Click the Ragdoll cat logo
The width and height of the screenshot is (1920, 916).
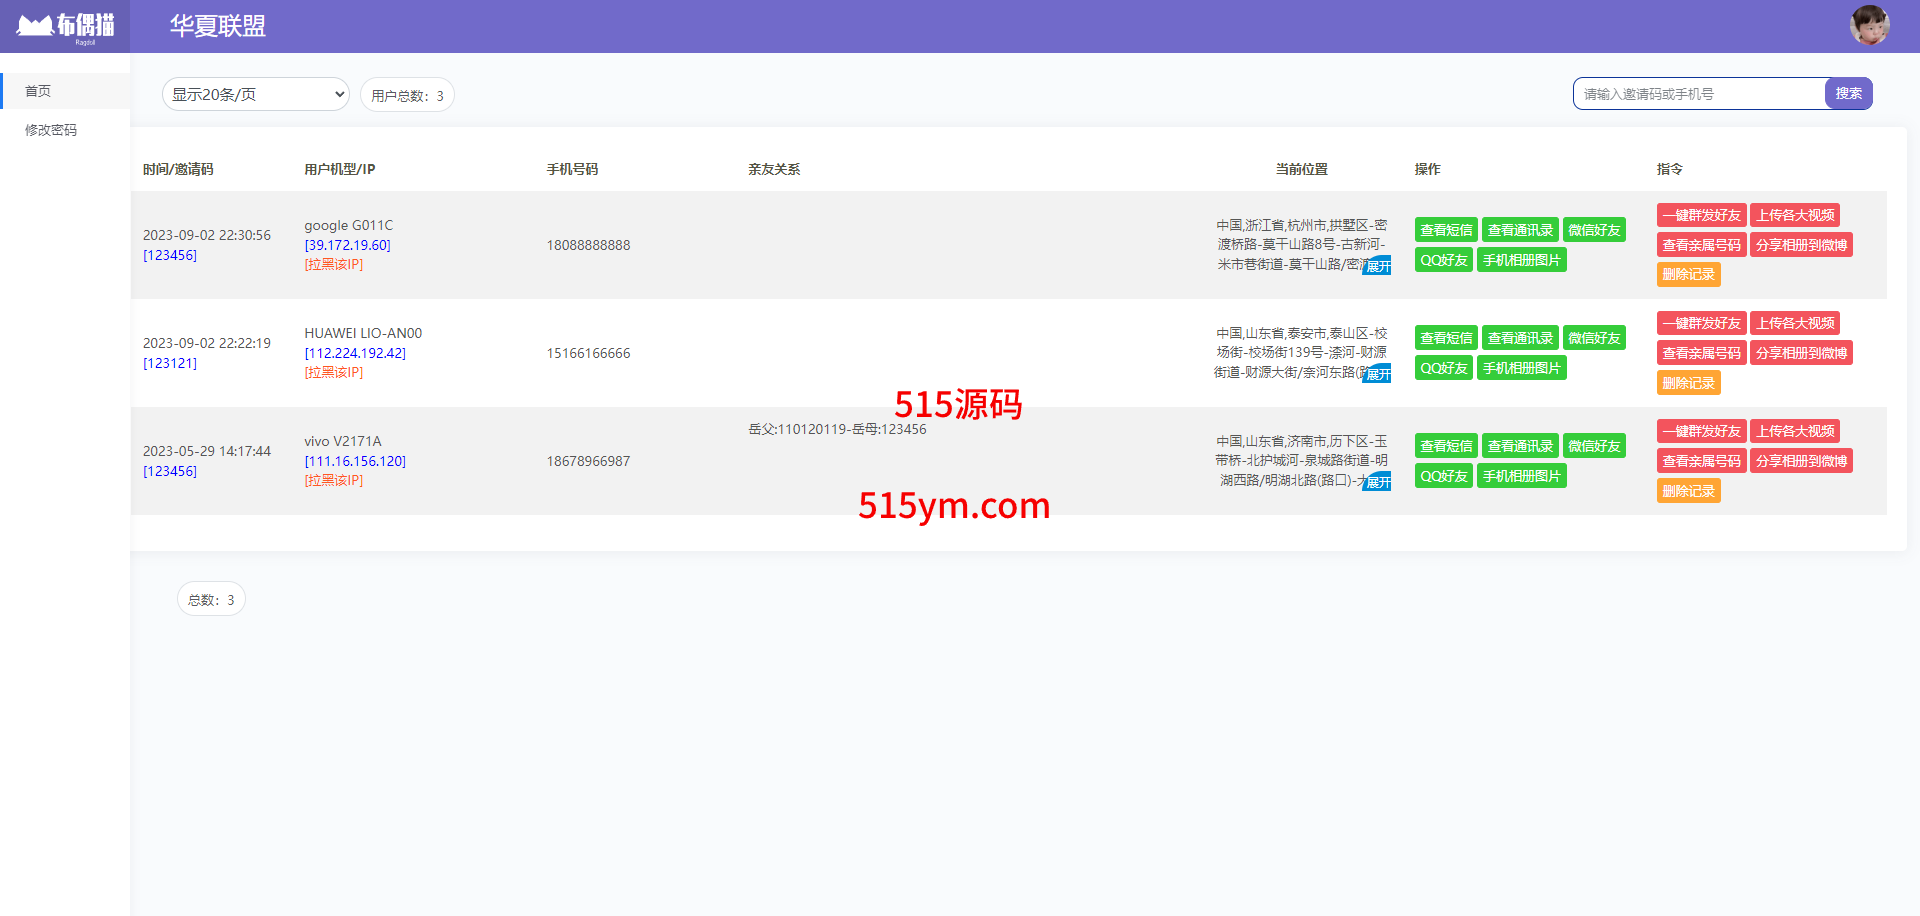click(x=65, y=27)
